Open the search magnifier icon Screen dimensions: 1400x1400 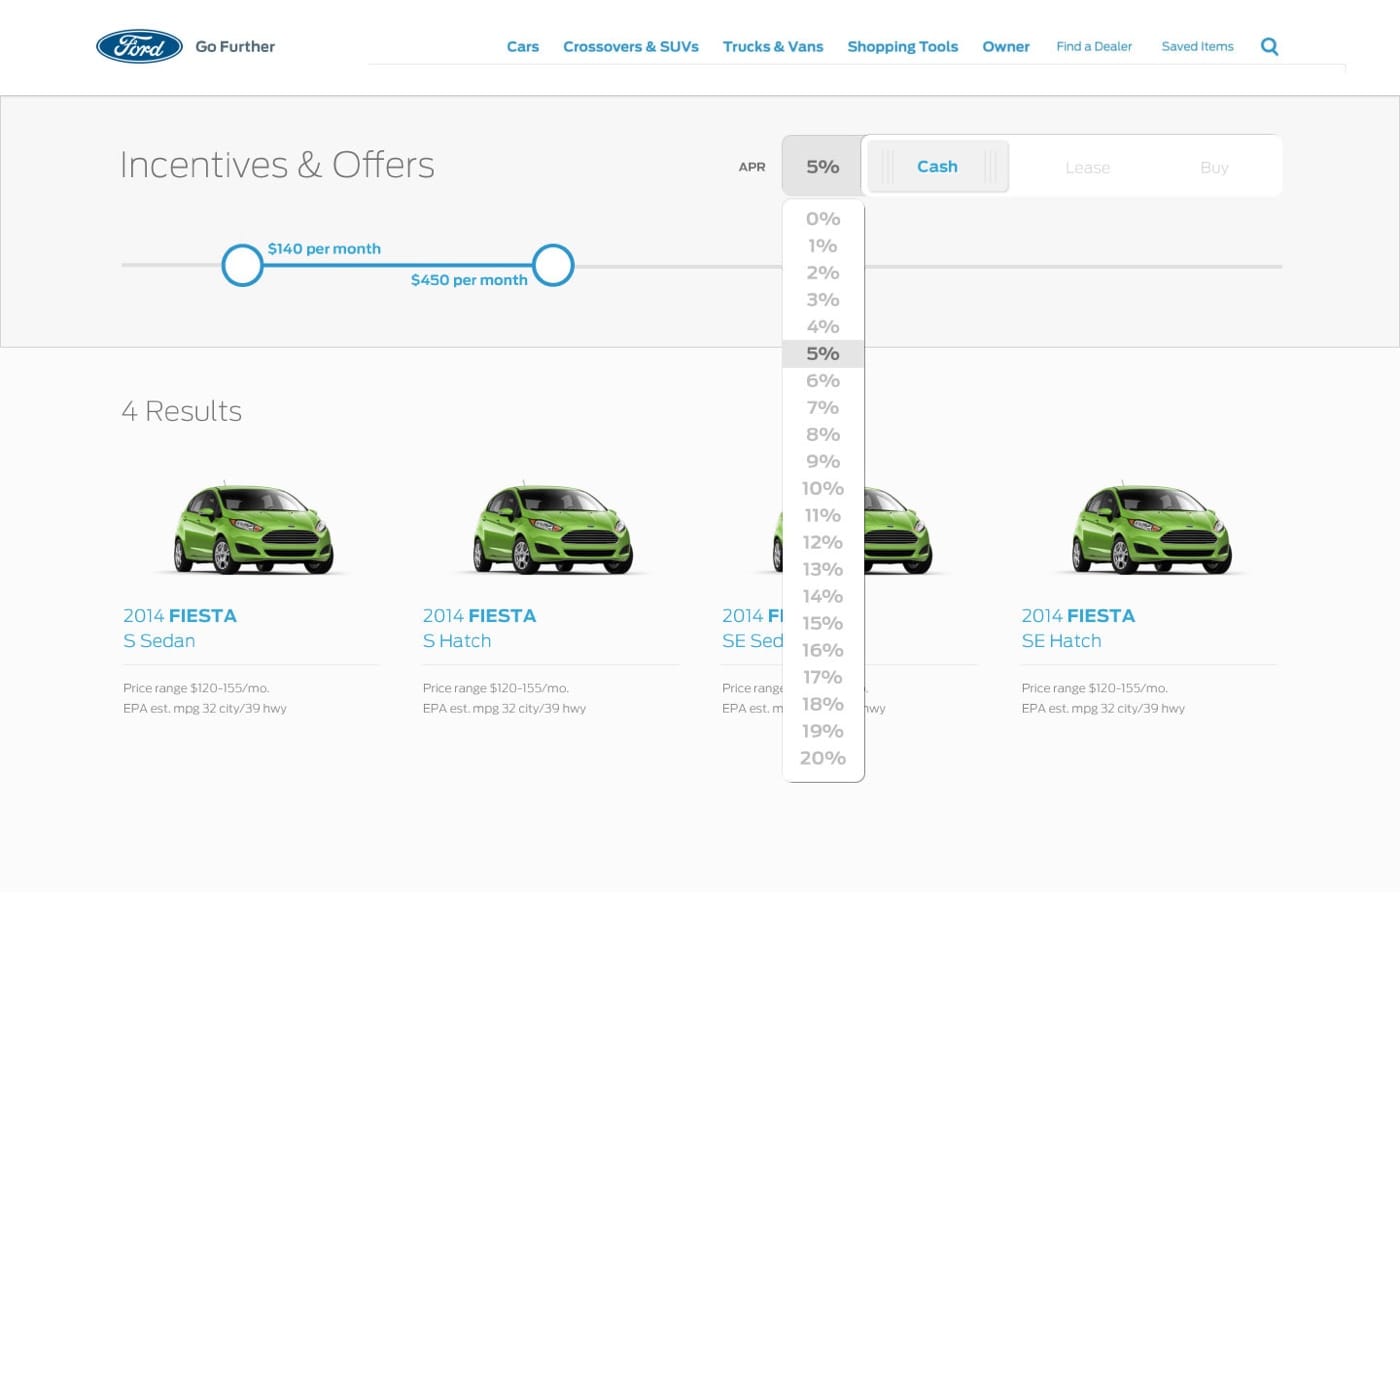point(1269,46)
